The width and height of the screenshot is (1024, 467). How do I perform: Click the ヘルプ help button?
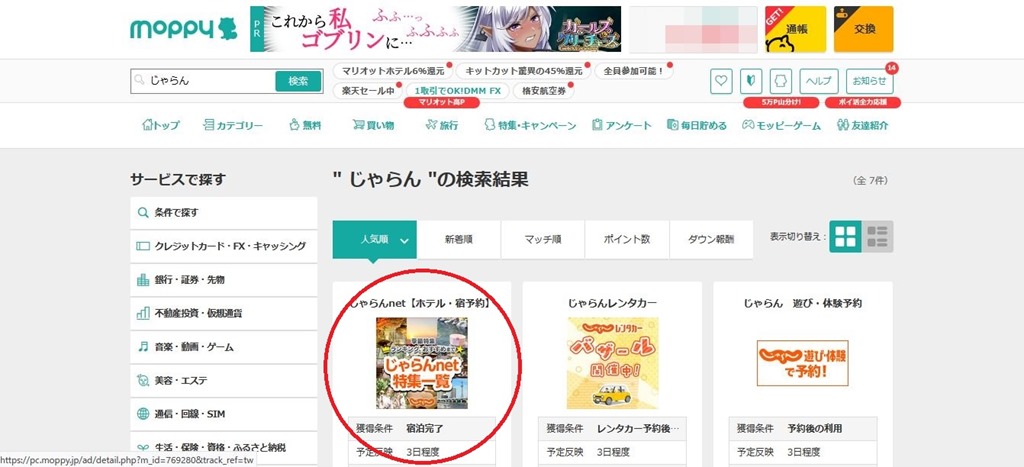[819, 81]
